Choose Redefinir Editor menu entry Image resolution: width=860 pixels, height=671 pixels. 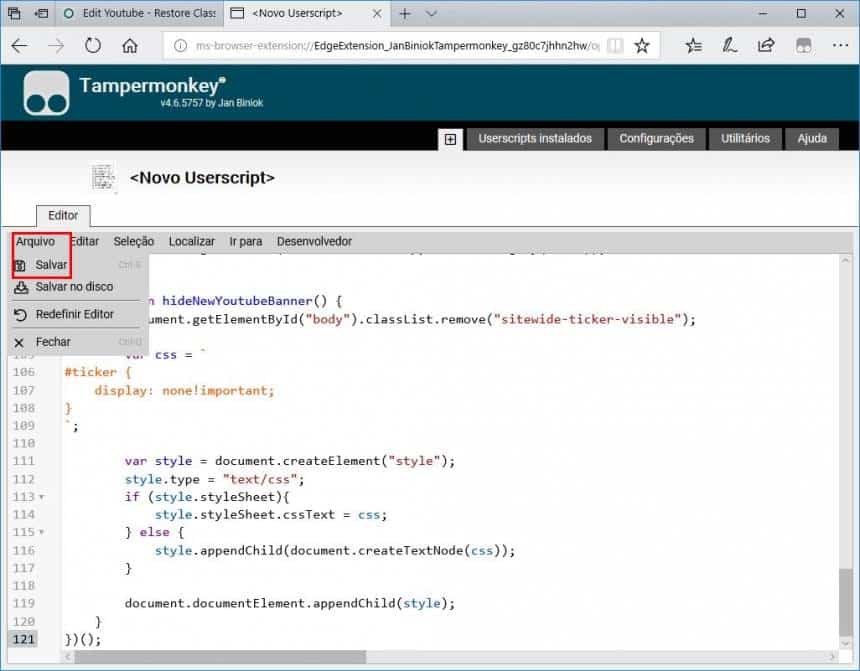[x=78, y=314]
